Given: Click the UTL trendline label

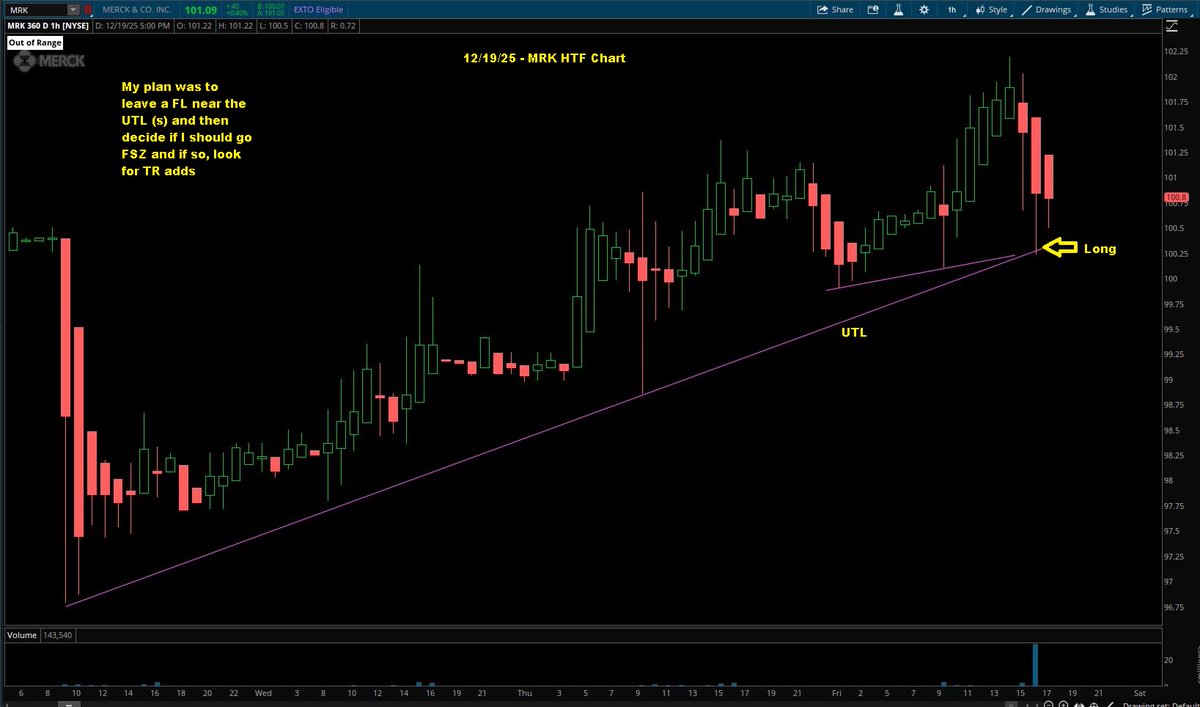Looking at the screenshot, I should [x=852, y=331].
